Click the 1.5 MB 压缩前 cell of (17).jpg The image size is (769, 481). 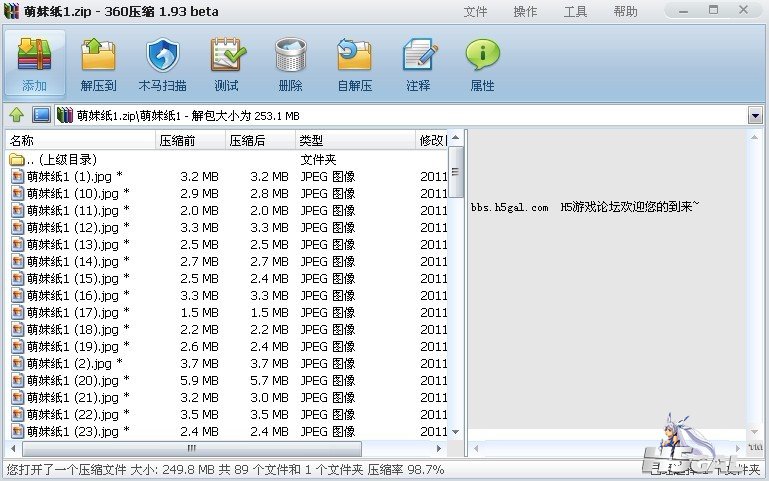199,313
